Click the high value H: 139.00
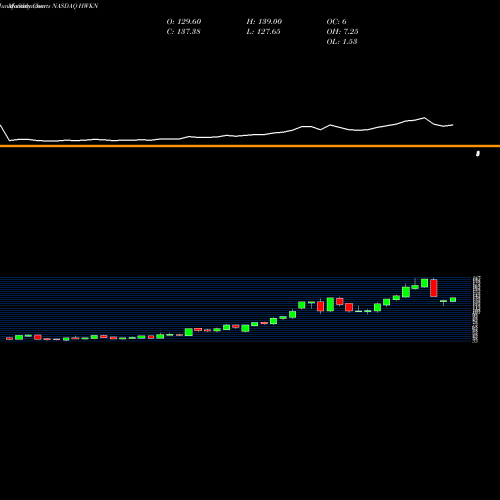 tap(264, 21)
